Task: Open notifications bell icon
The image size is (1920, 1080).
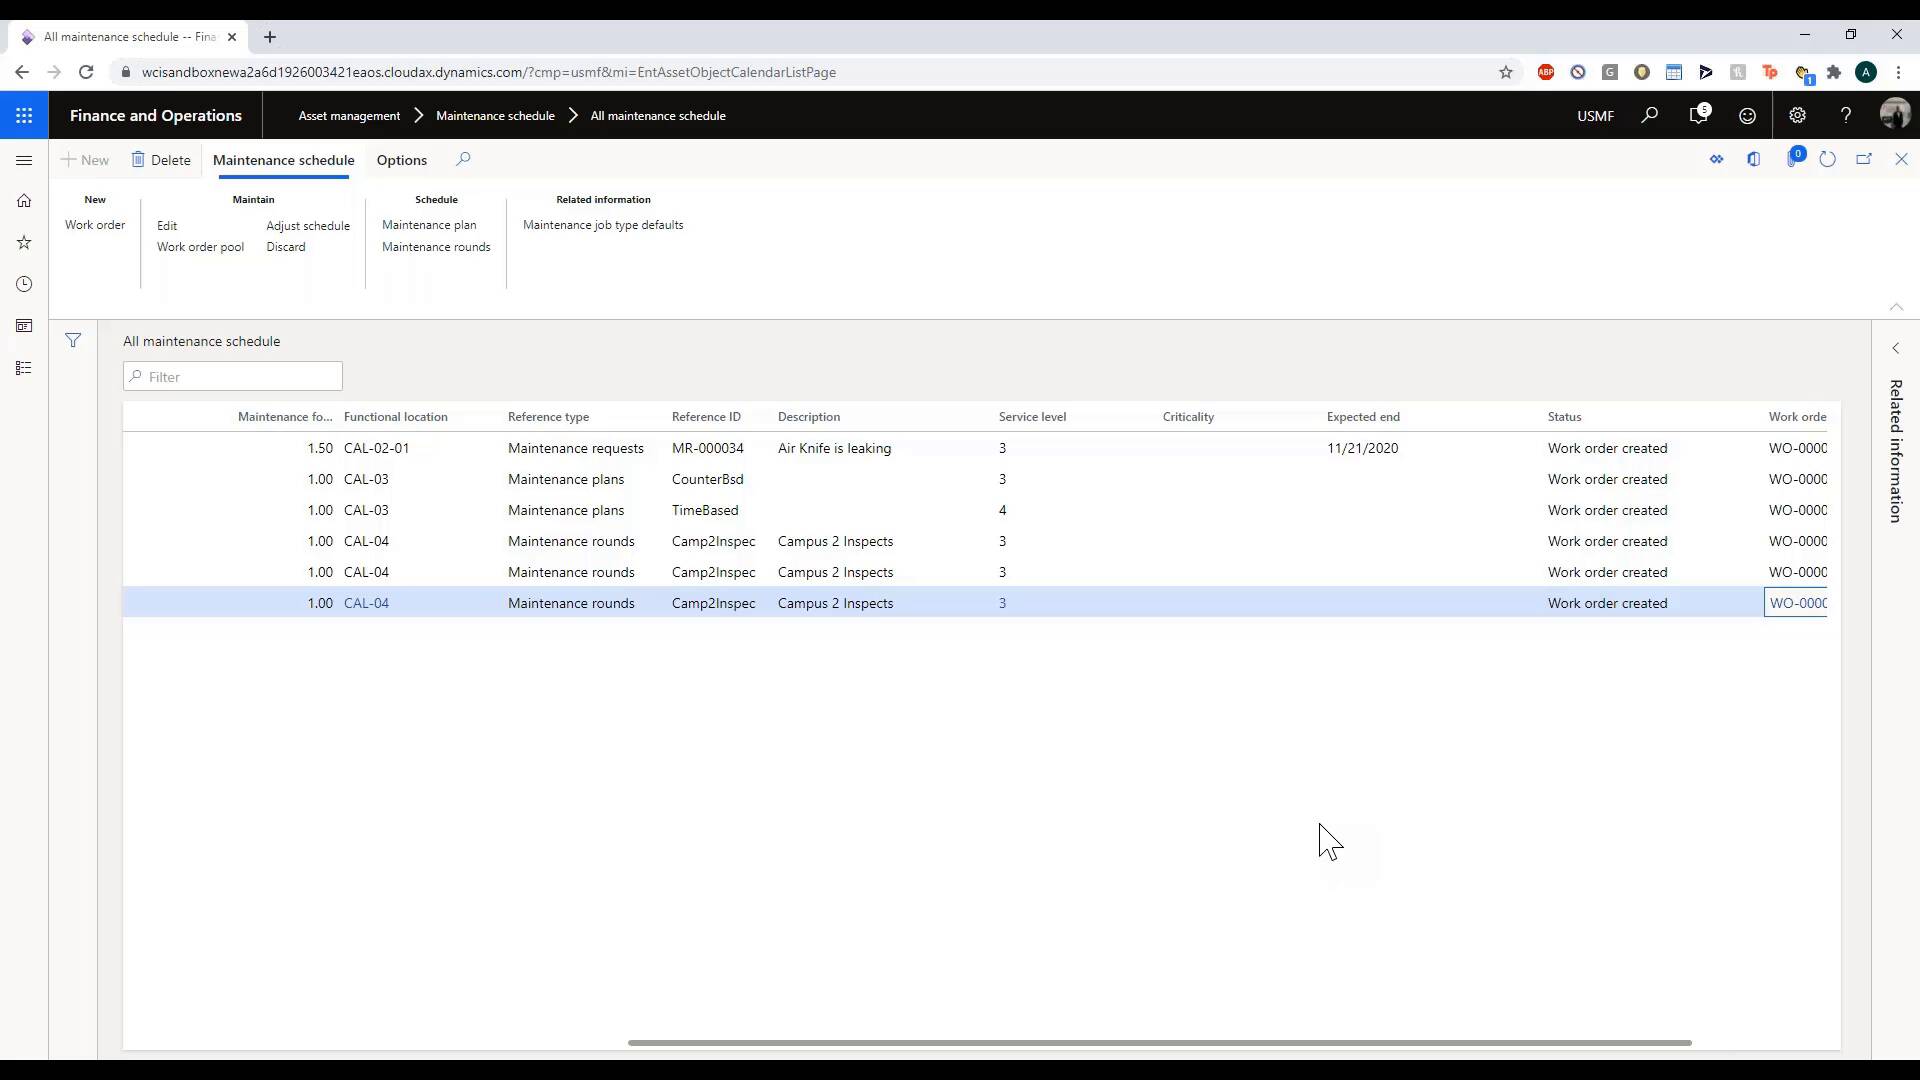Action: tap(1700, 115)
